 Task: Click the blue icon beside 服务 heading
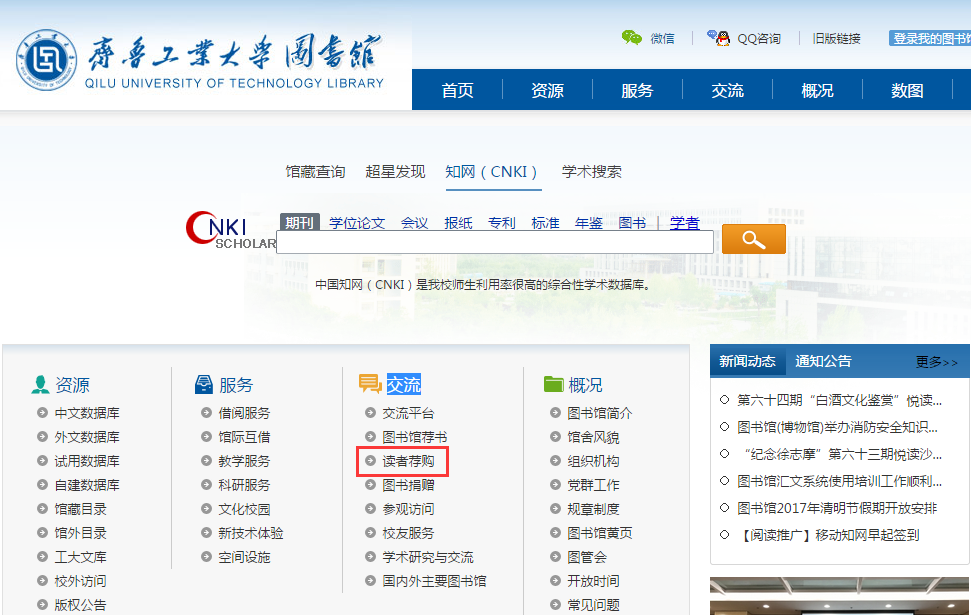tap(204, 385)
